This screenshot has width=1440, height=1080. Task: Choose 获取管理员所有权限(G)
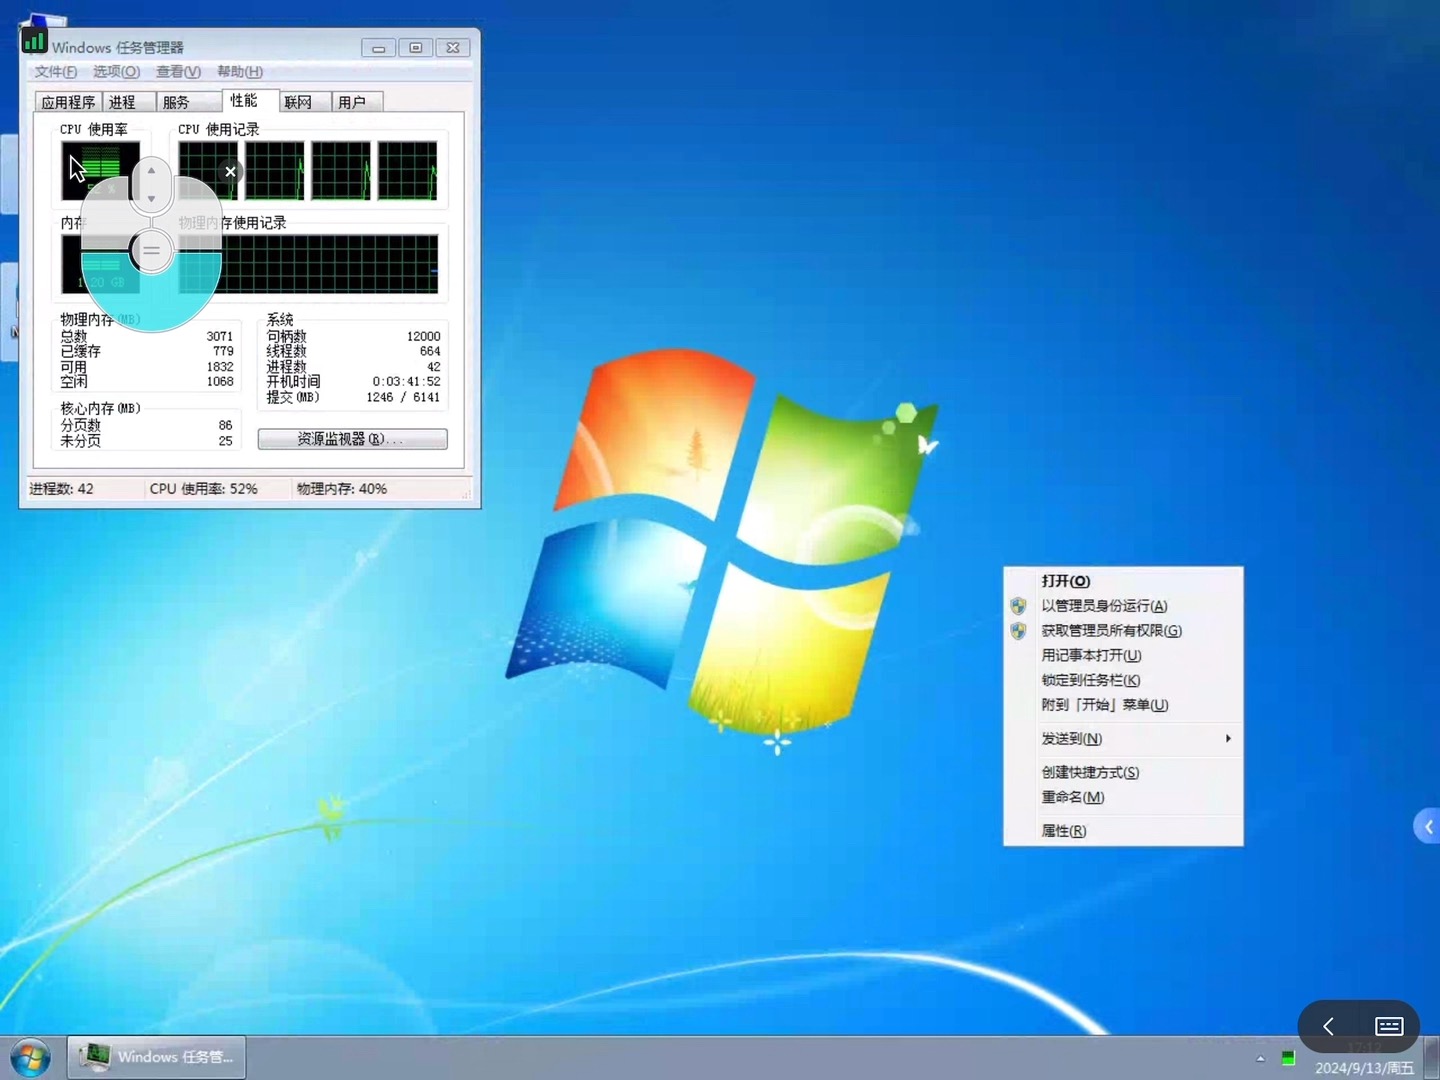[x=1123, y=631]
